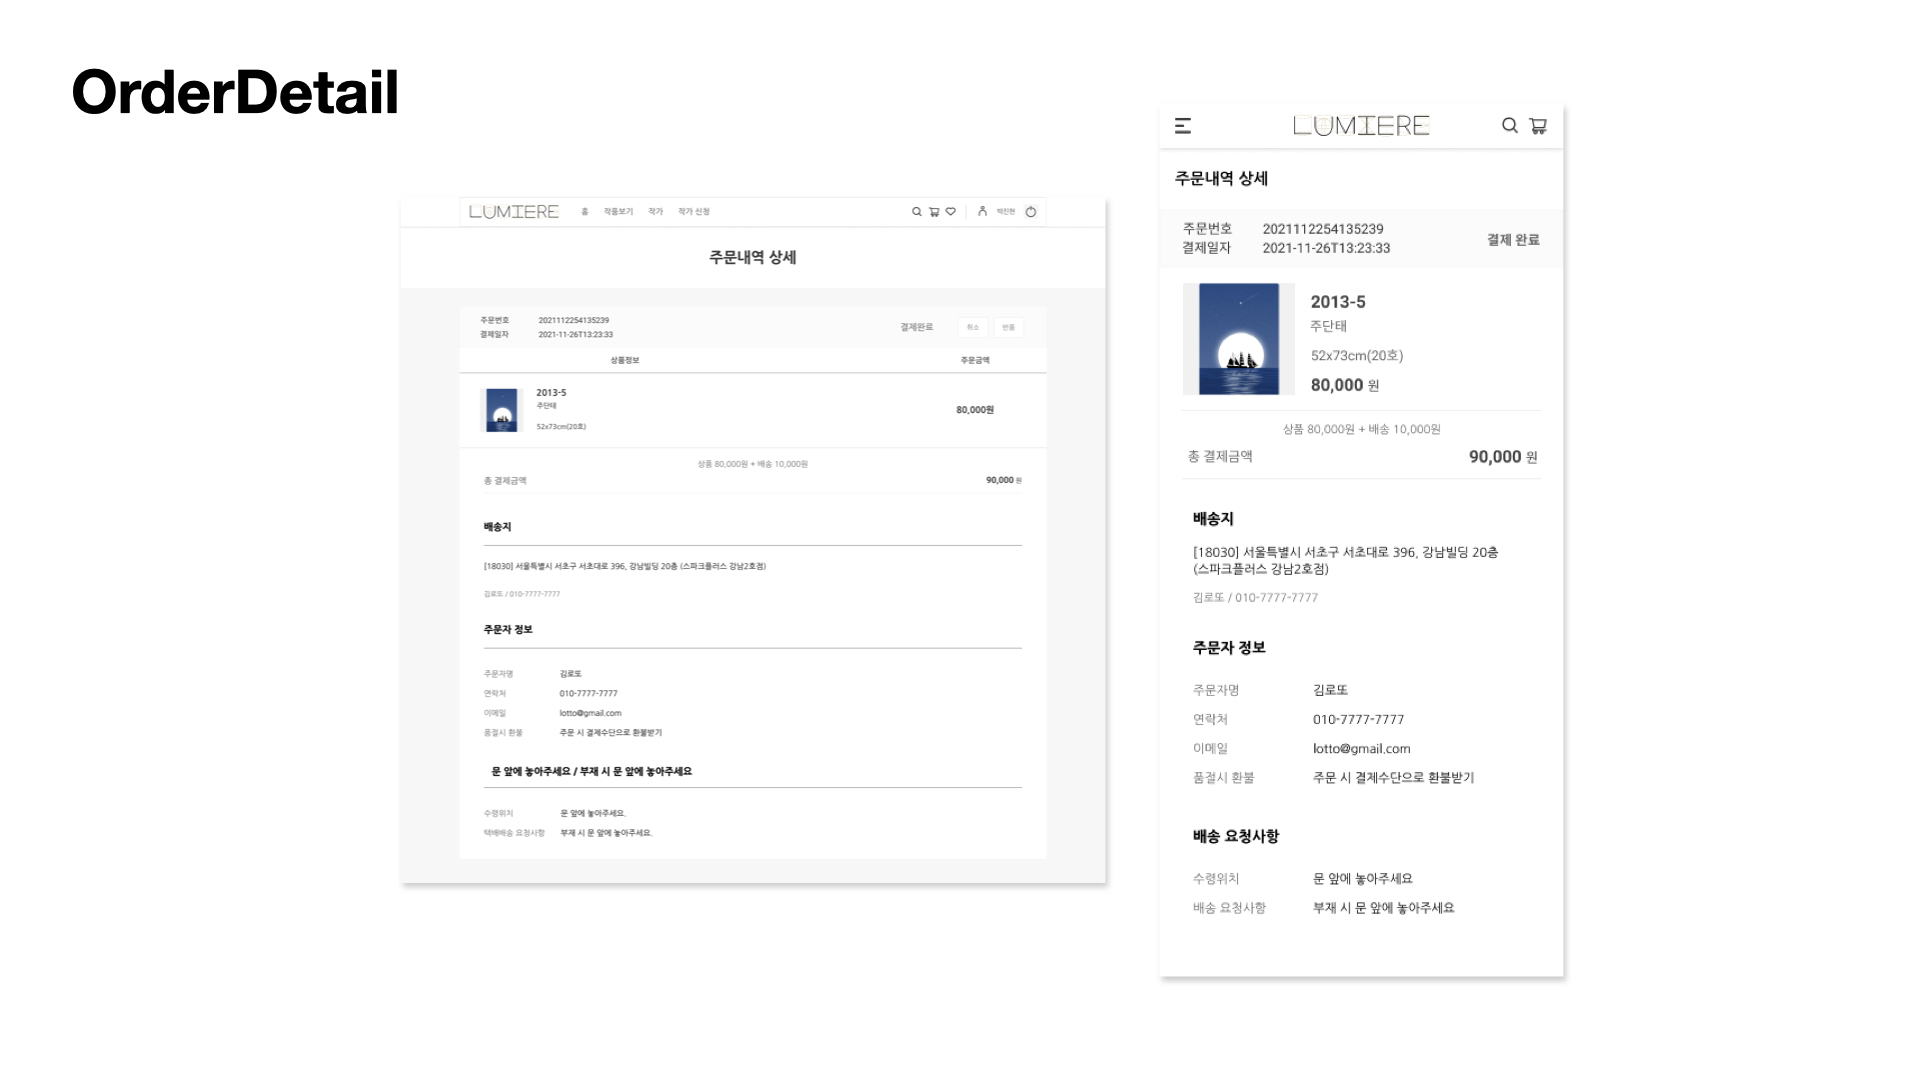1920x1080 pixels.
Task: Click the 90,000 원 total in the desktop view
Action: (x=1004, y=481)
